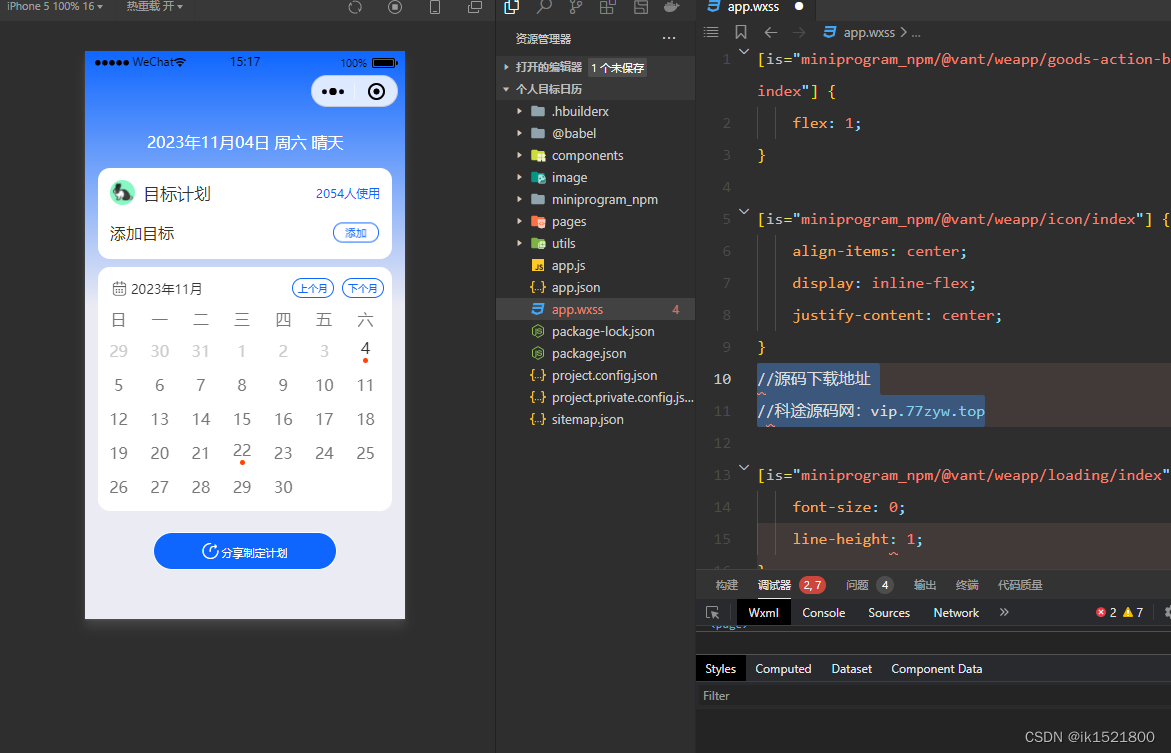Click the element inspector select icon in debugger

[712, 613]
